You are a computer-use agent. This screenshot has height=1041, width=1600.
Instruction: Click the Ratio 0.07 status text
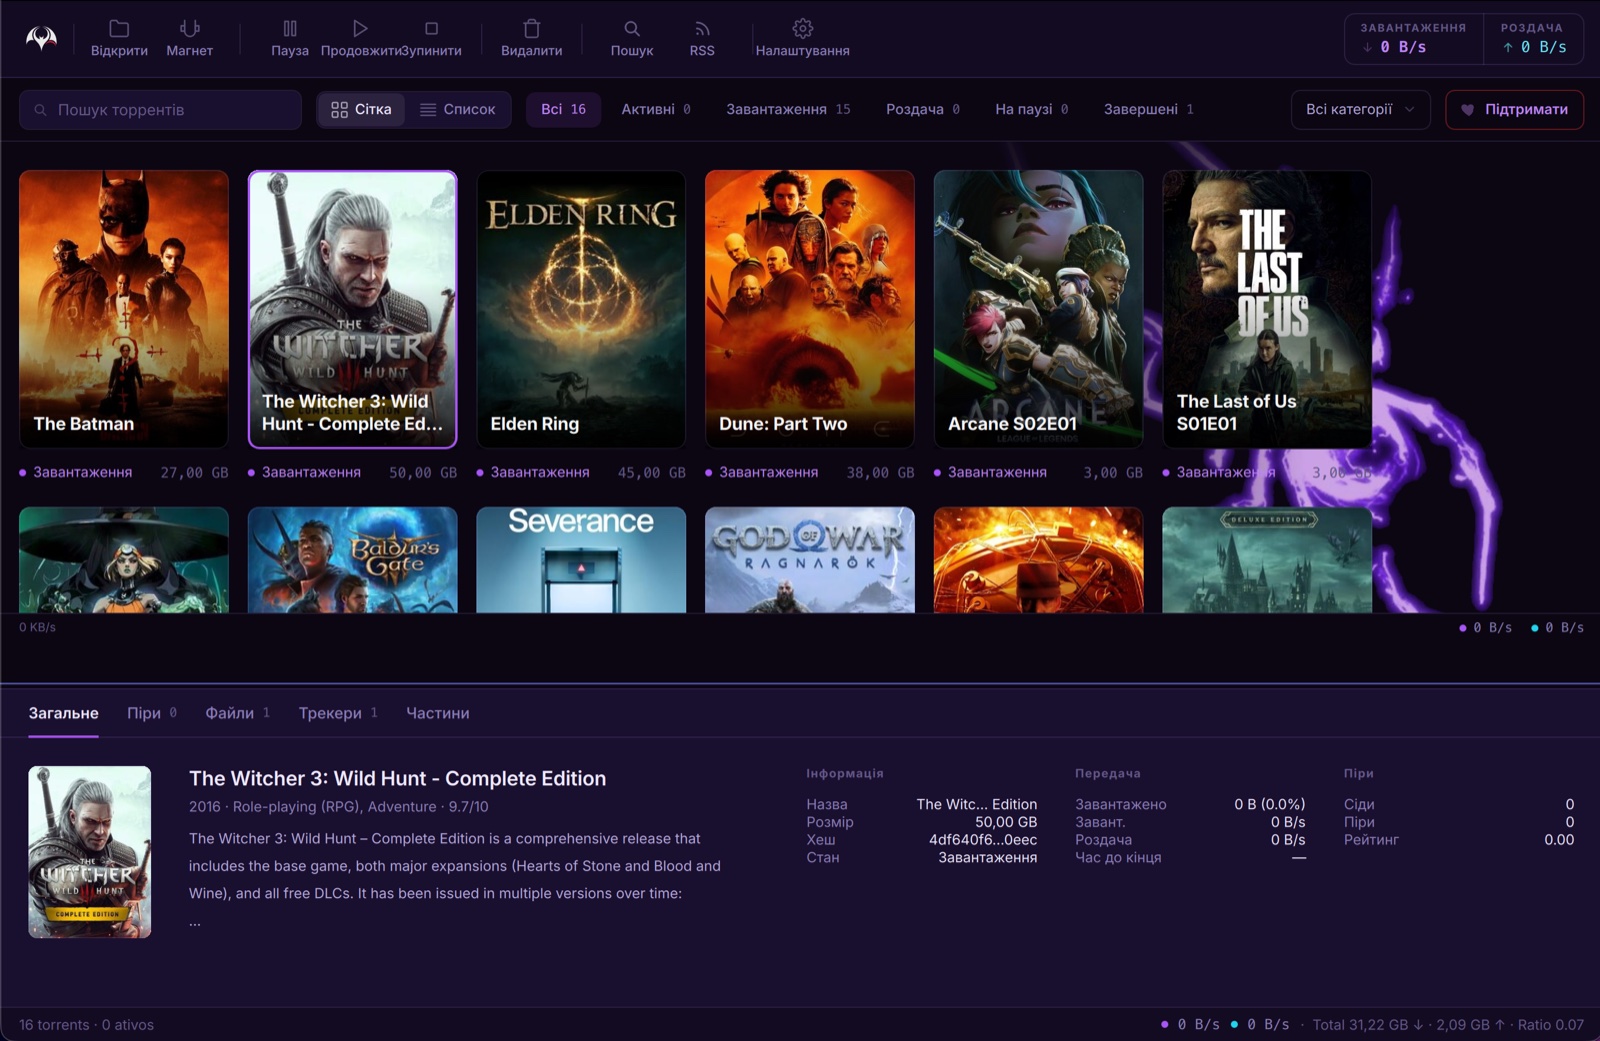click(1551, 1025)
